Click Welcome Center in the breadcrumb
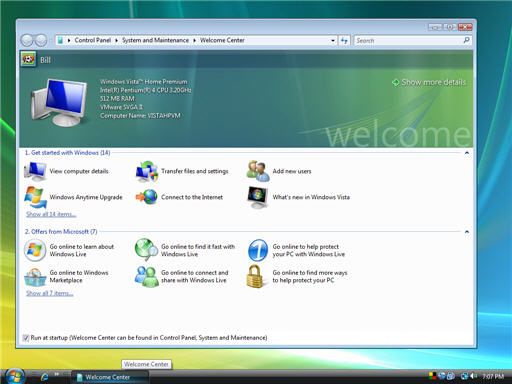Viewport: 512px width, 384px height. 222,40
